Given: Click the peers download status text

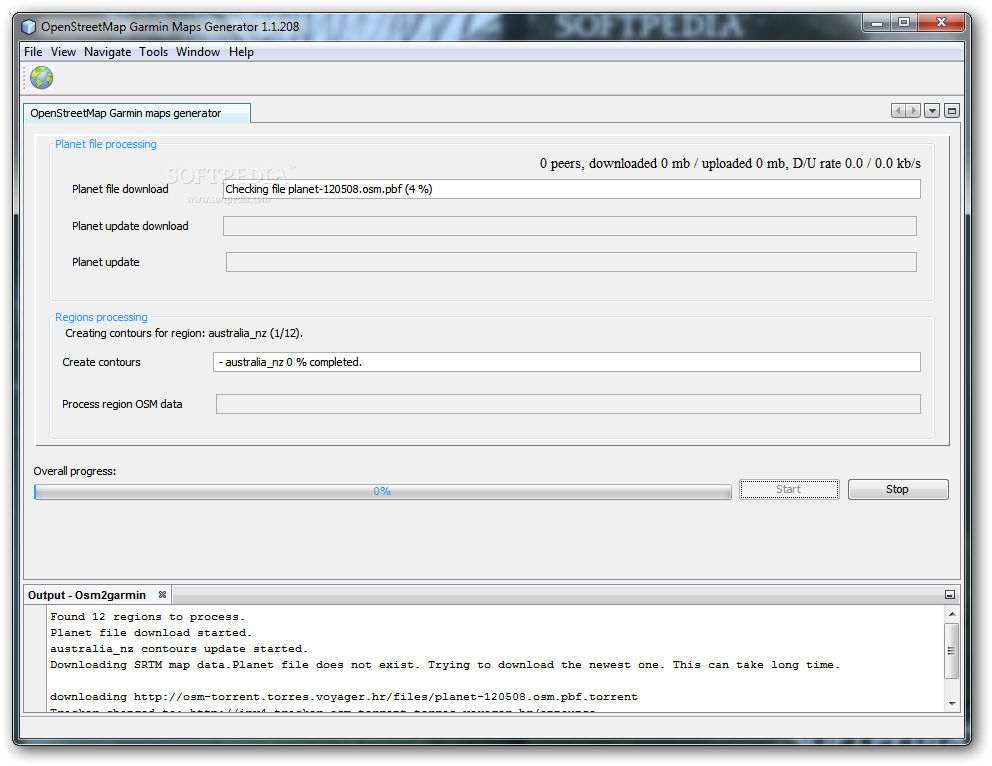Looking at the screenshot, I should [x=730, y=163].
